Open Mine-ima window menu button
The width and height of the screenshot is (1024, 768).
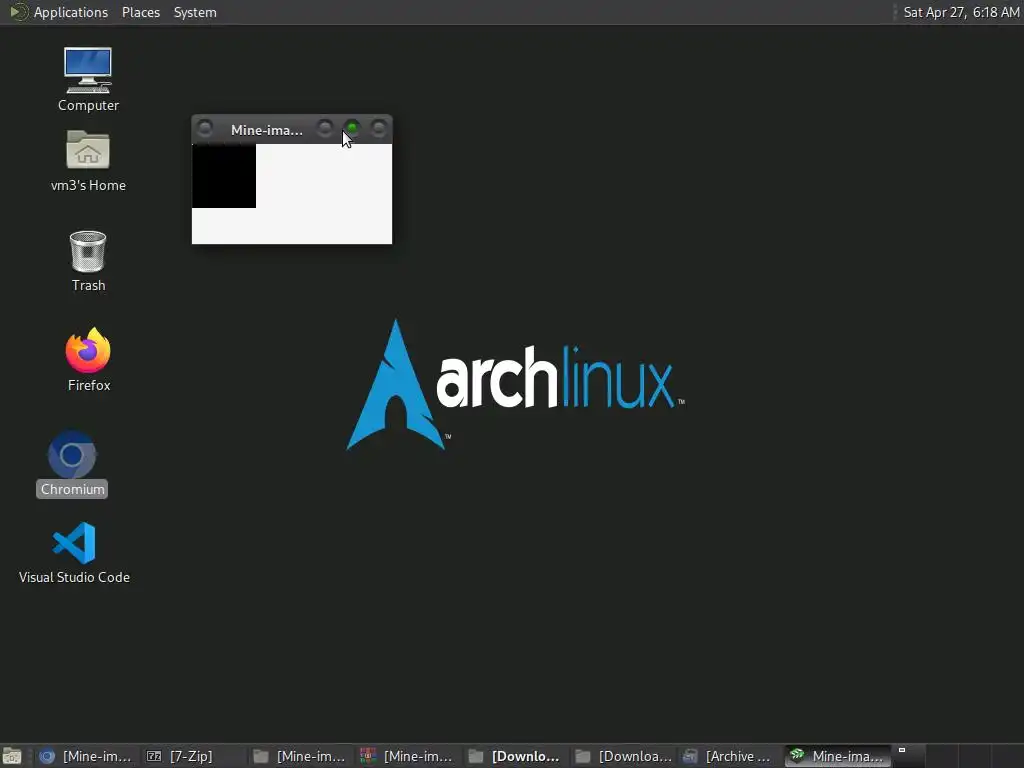(x=204, y=128)
